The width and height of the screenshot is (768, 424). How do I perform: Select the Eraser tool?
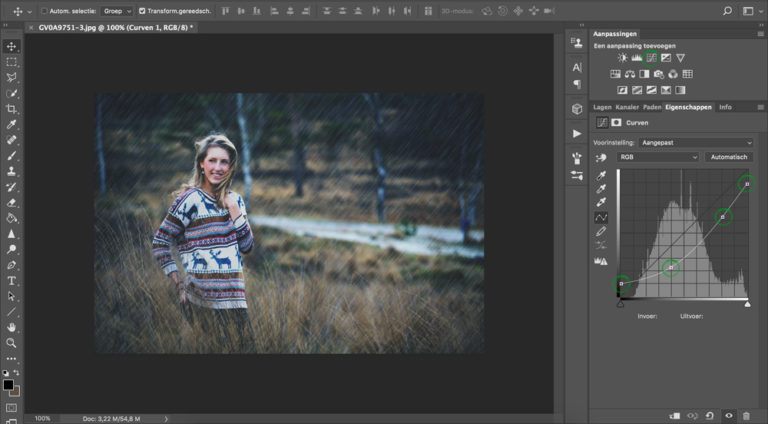[x=11, y=203]
